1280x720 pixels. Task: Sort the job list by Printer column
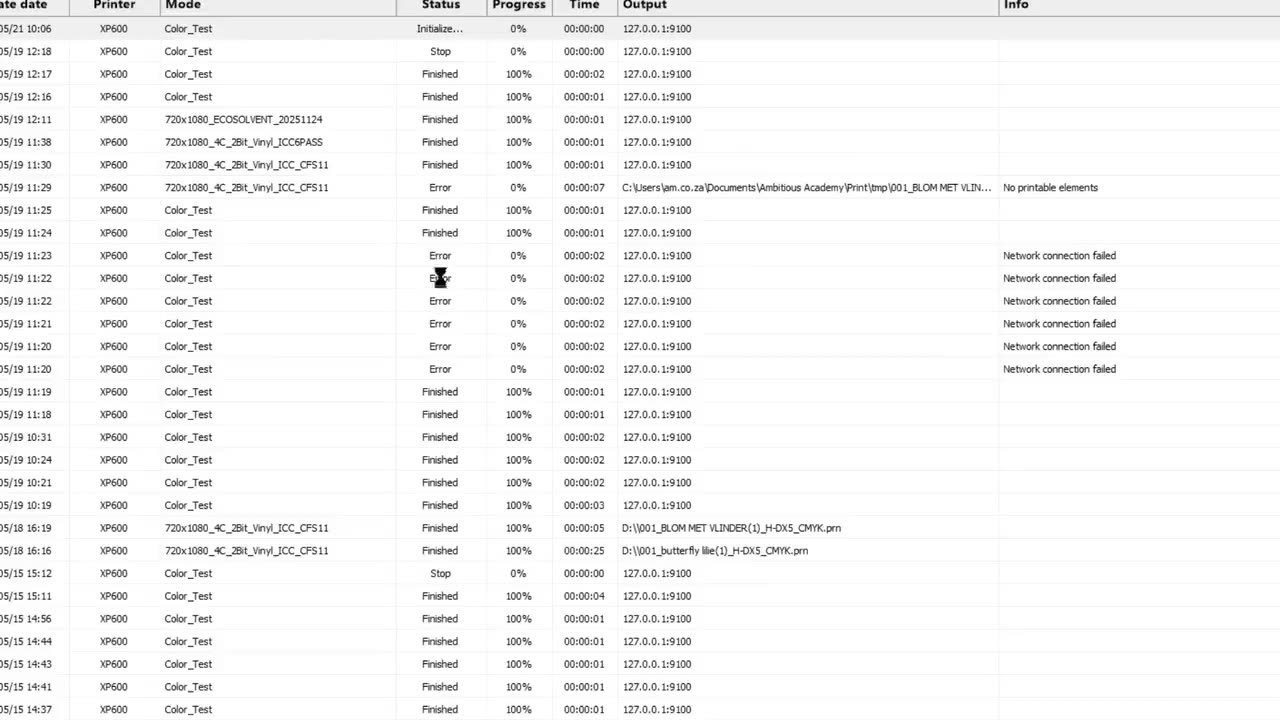point(114,6)
